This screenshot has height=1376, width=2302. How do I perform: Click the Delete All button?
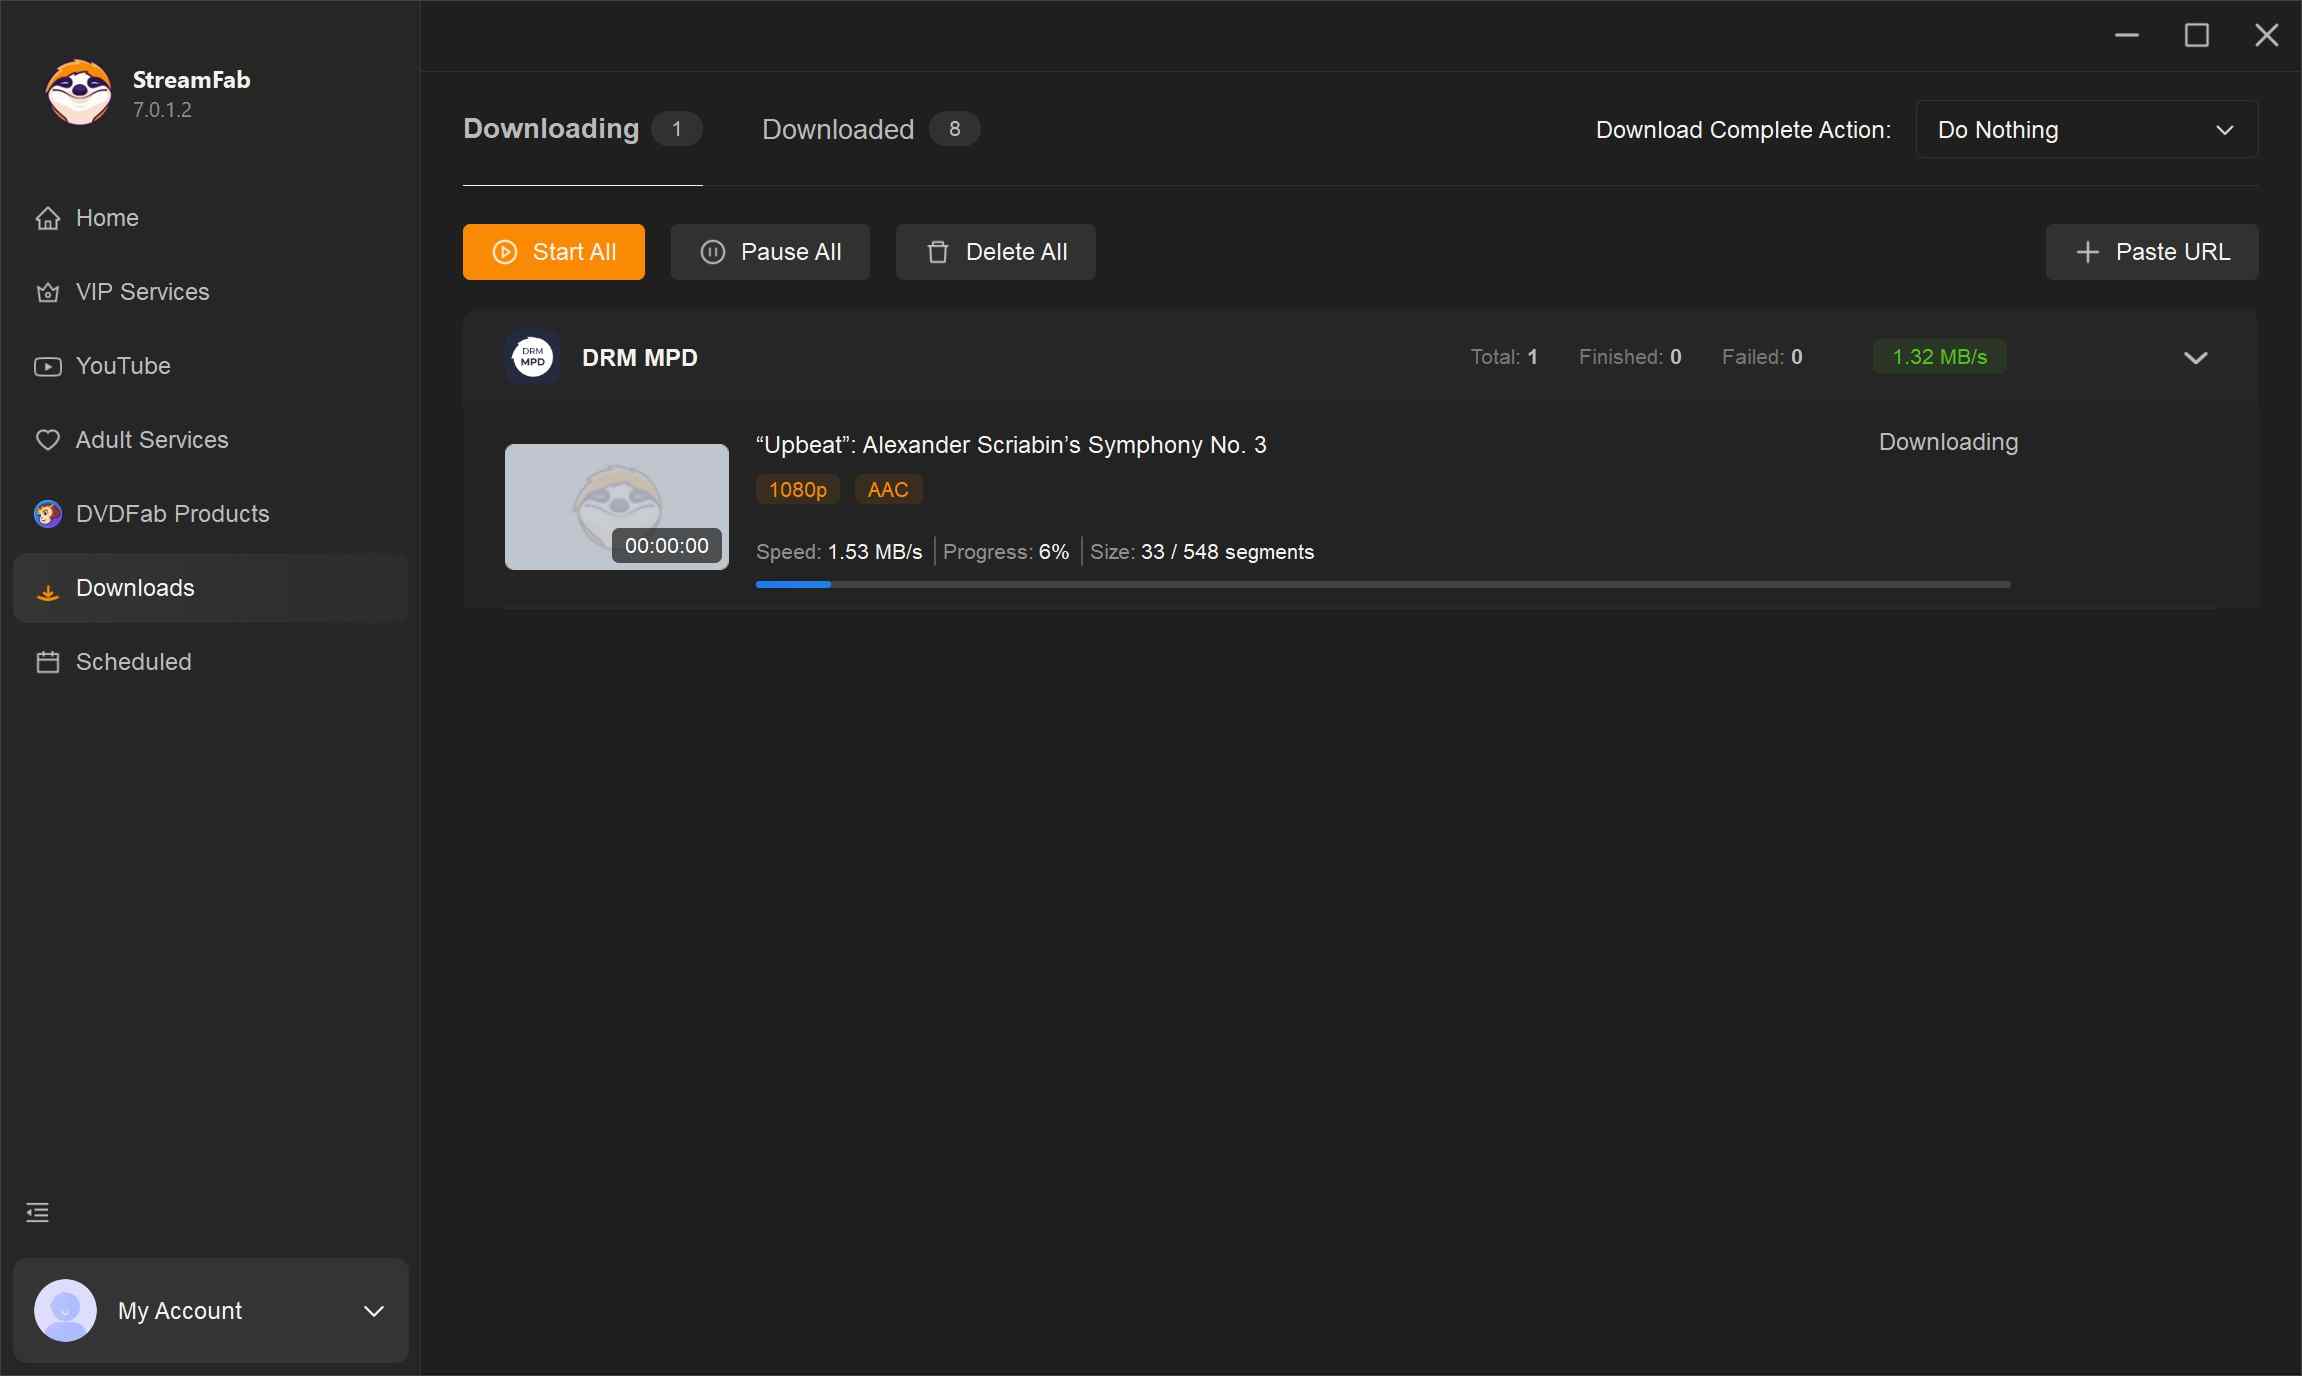(995, 252)
